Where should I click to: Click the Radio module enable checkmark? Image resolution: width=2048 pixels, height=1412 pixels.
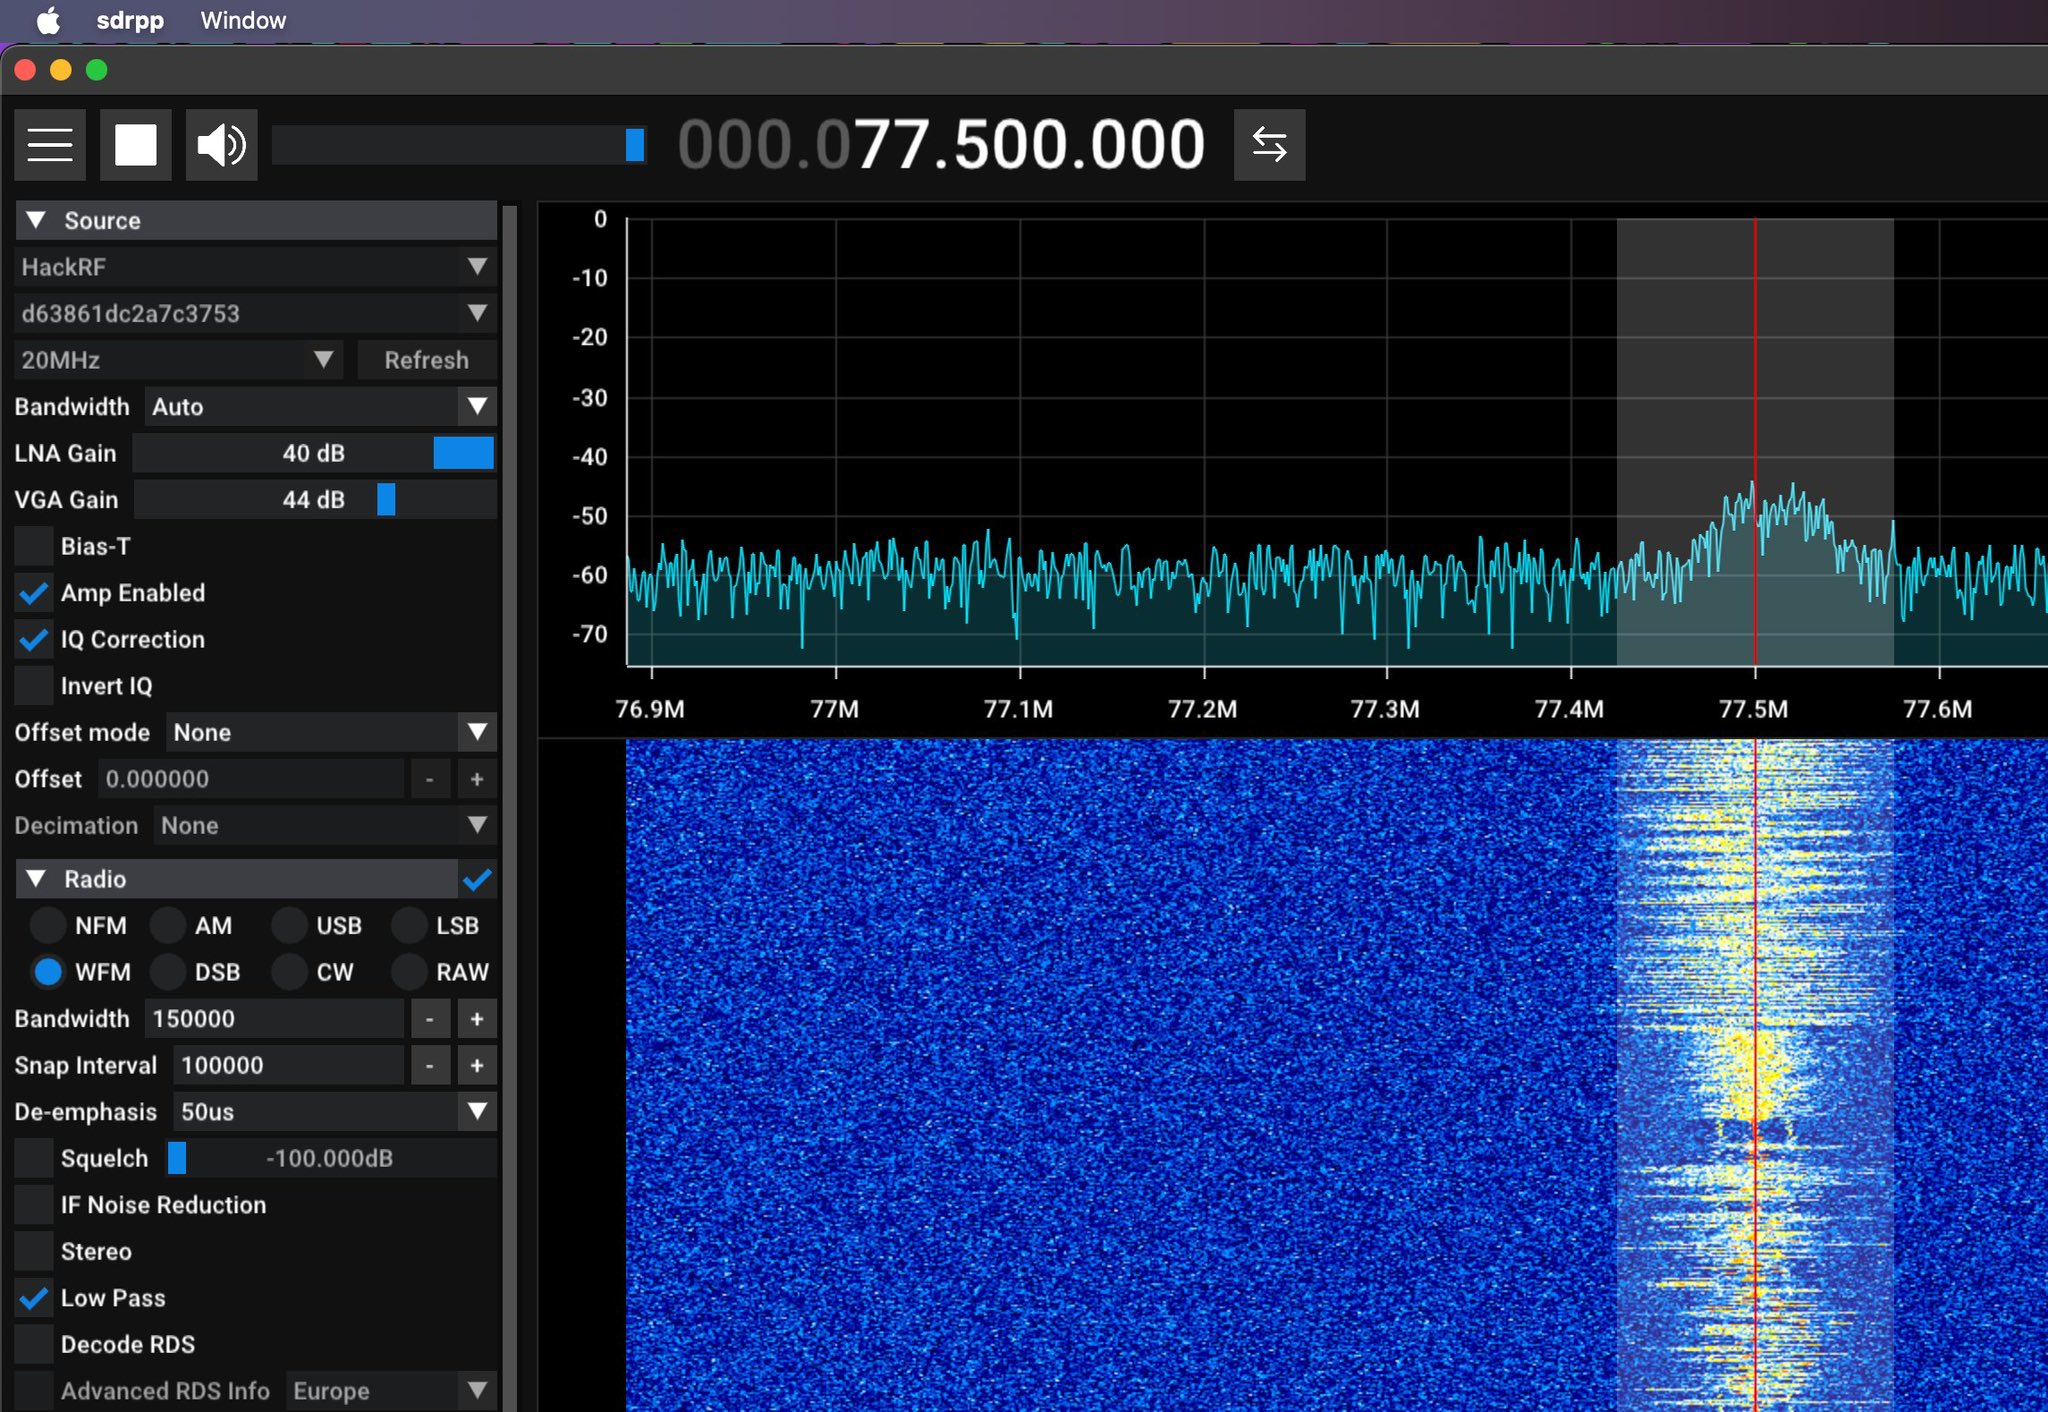pyautogui.click(x=477, y=879)
